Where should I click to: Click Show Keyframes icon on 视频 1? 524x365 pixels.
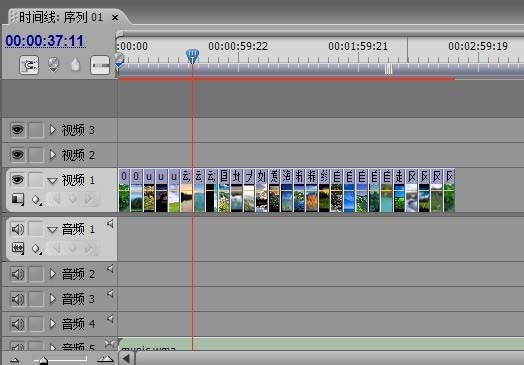coord(36,200)
